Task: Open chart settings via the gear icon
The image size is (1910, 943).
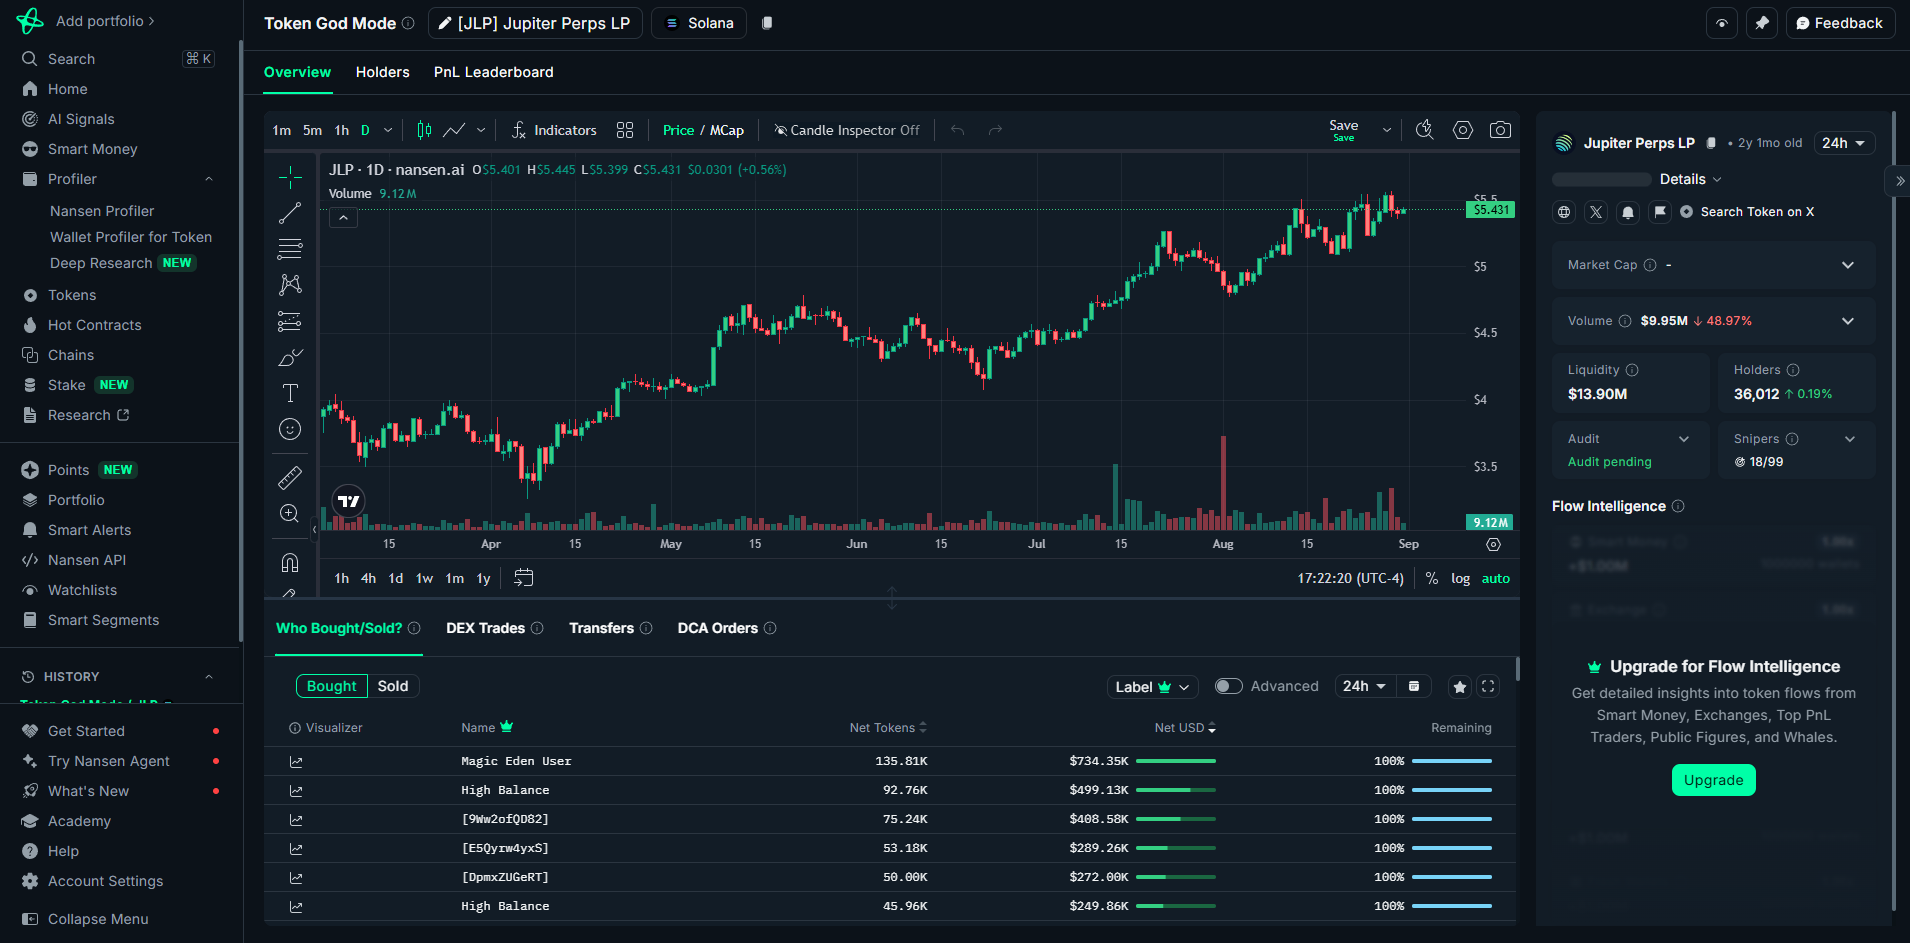Action: (x=1463, y=129)
